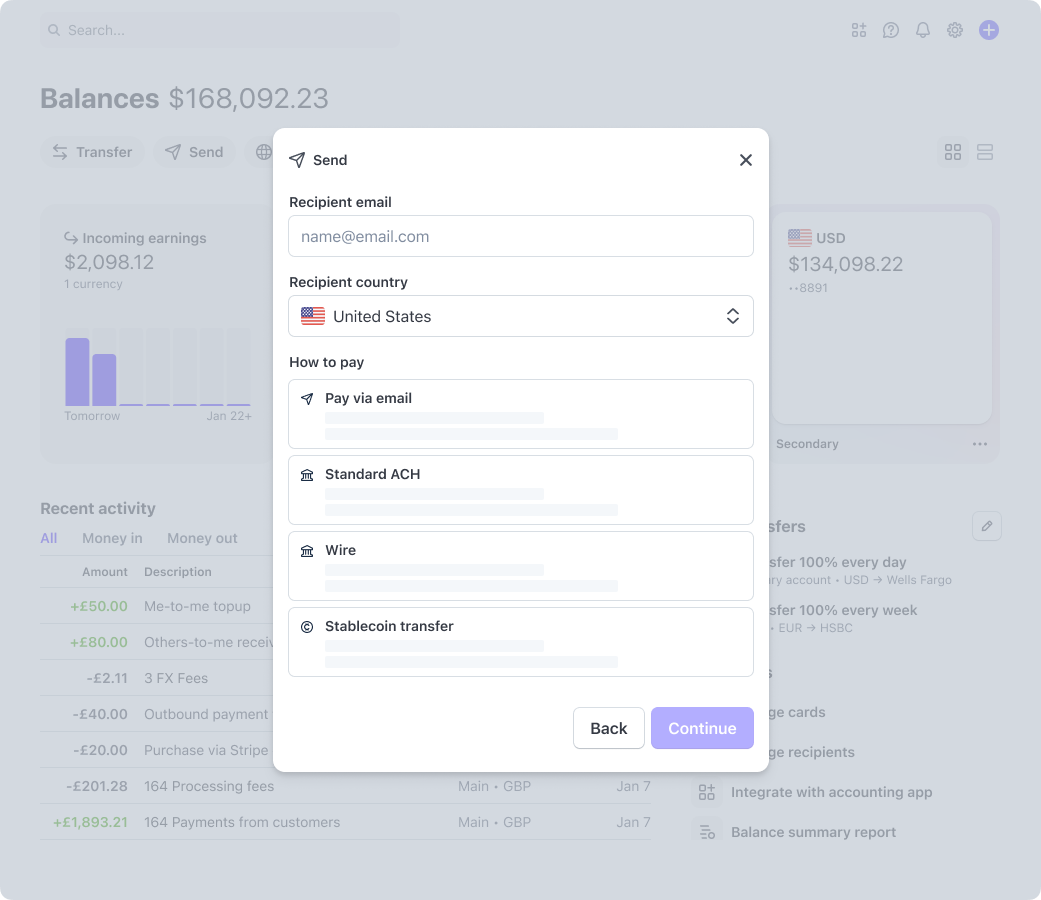Open Balance summary report link
The height and width of the screenshot is (900, 1041).
(x=813, y=832)
